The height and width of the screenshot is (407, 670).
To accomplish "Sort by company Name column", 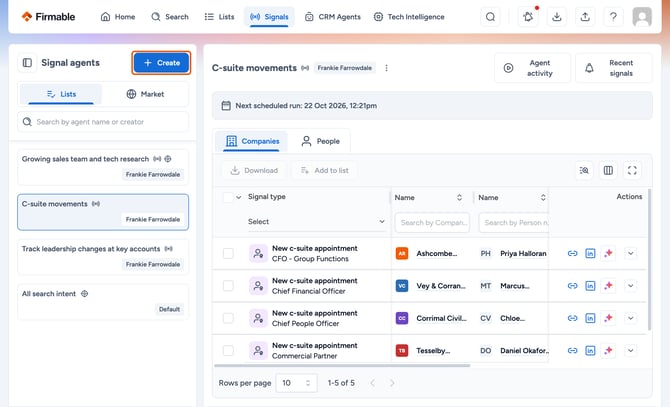I will tap(459, 197).
